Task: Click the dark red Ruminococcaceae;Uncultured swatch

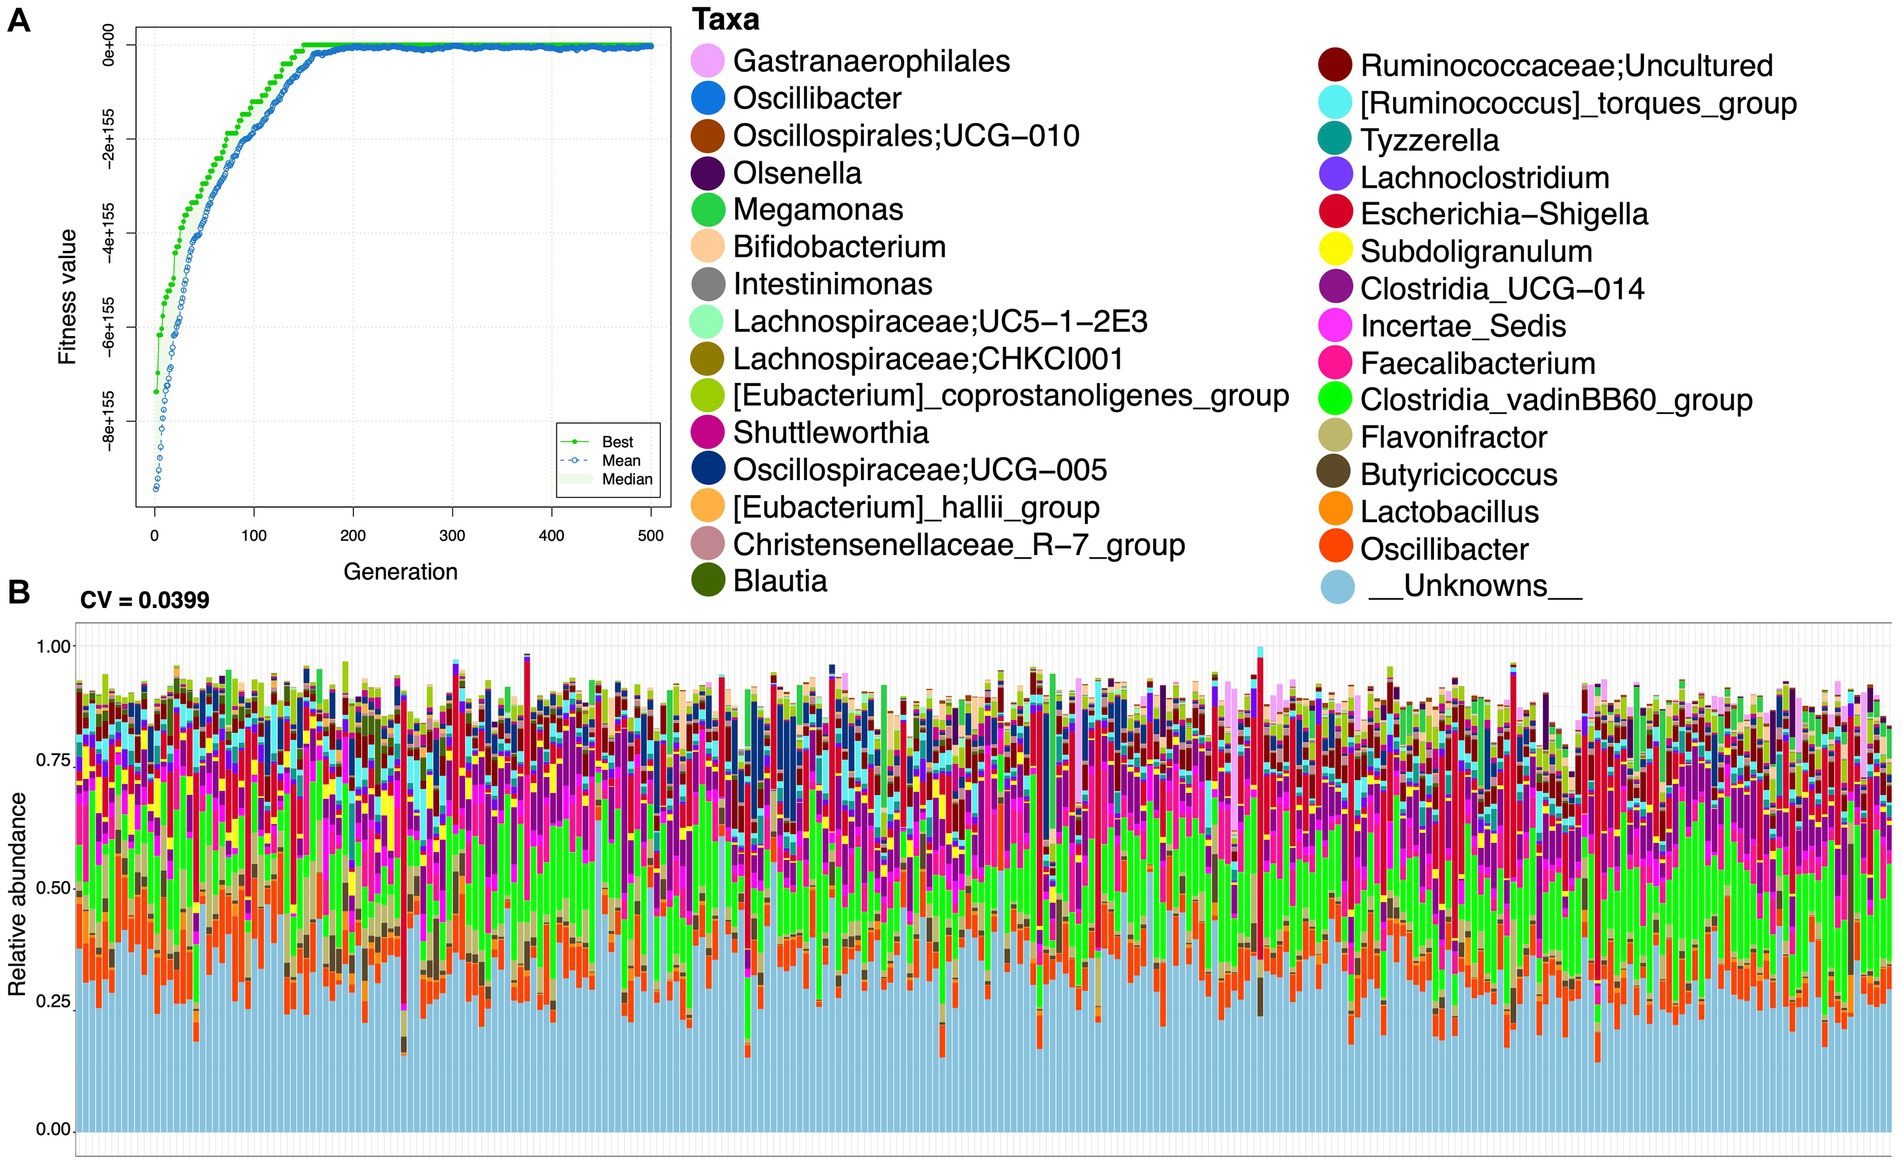Action: [x=1335, y=65]
